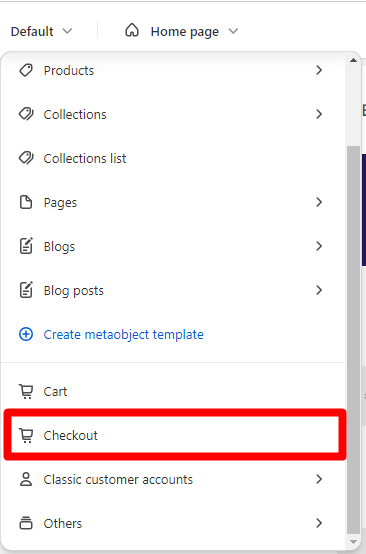Click the scrollbar up arrow

(353, 60)
